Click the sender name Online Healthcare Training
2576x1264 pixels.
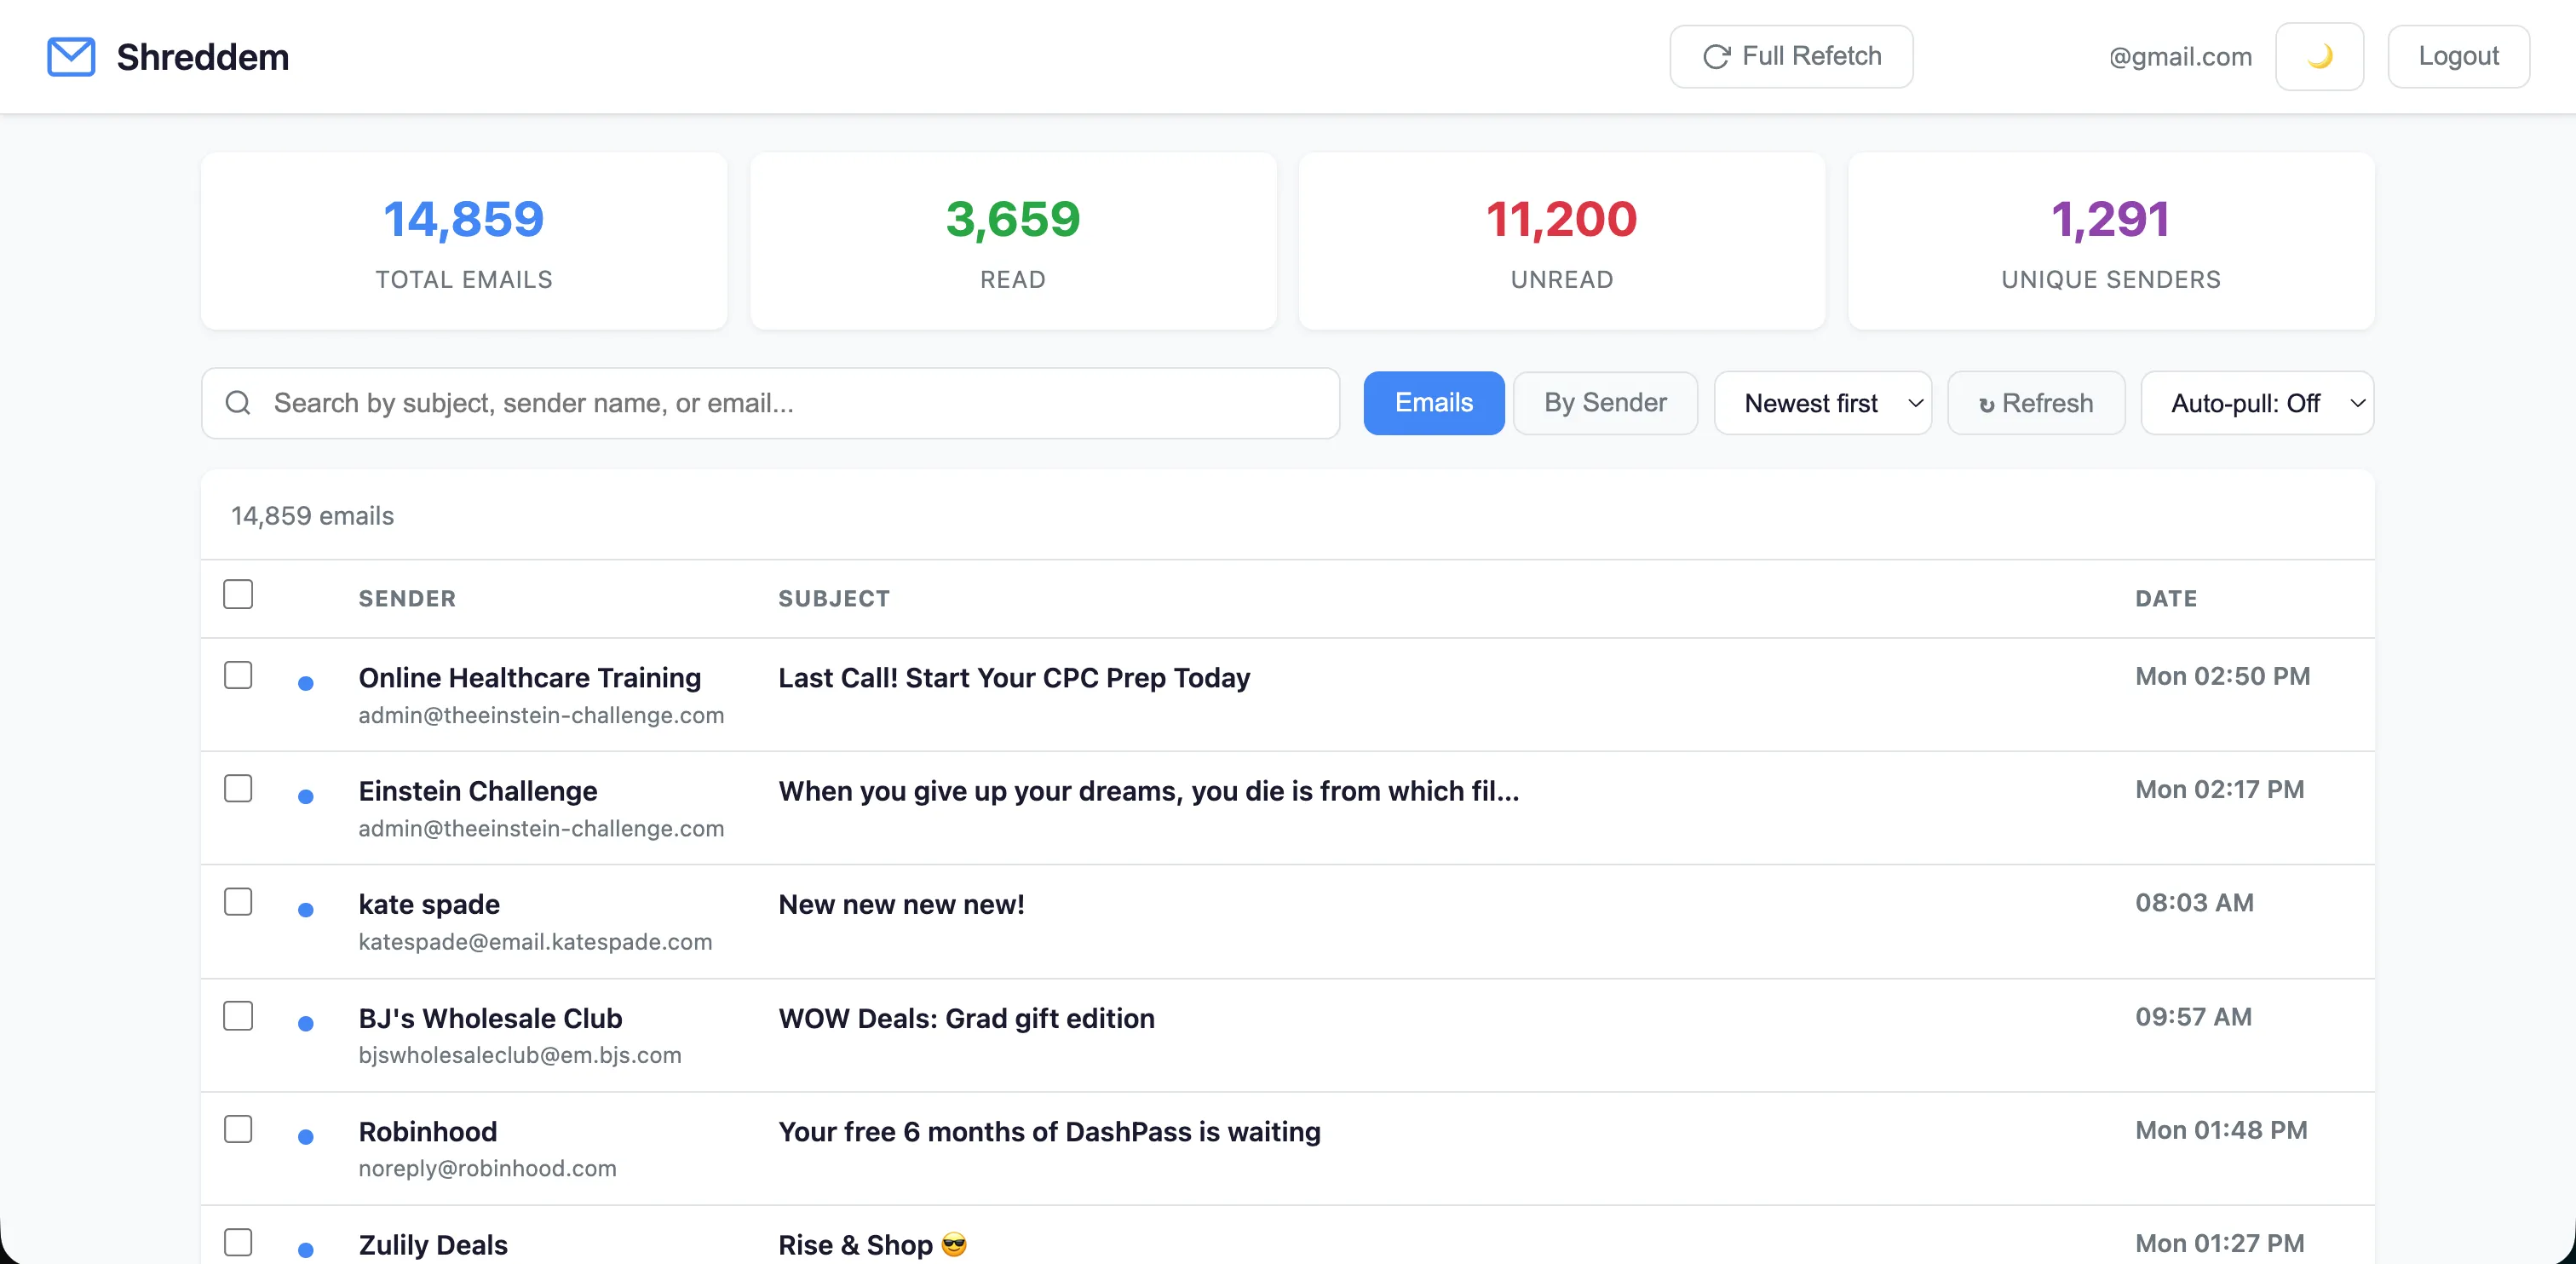click(x=530, y=678)
